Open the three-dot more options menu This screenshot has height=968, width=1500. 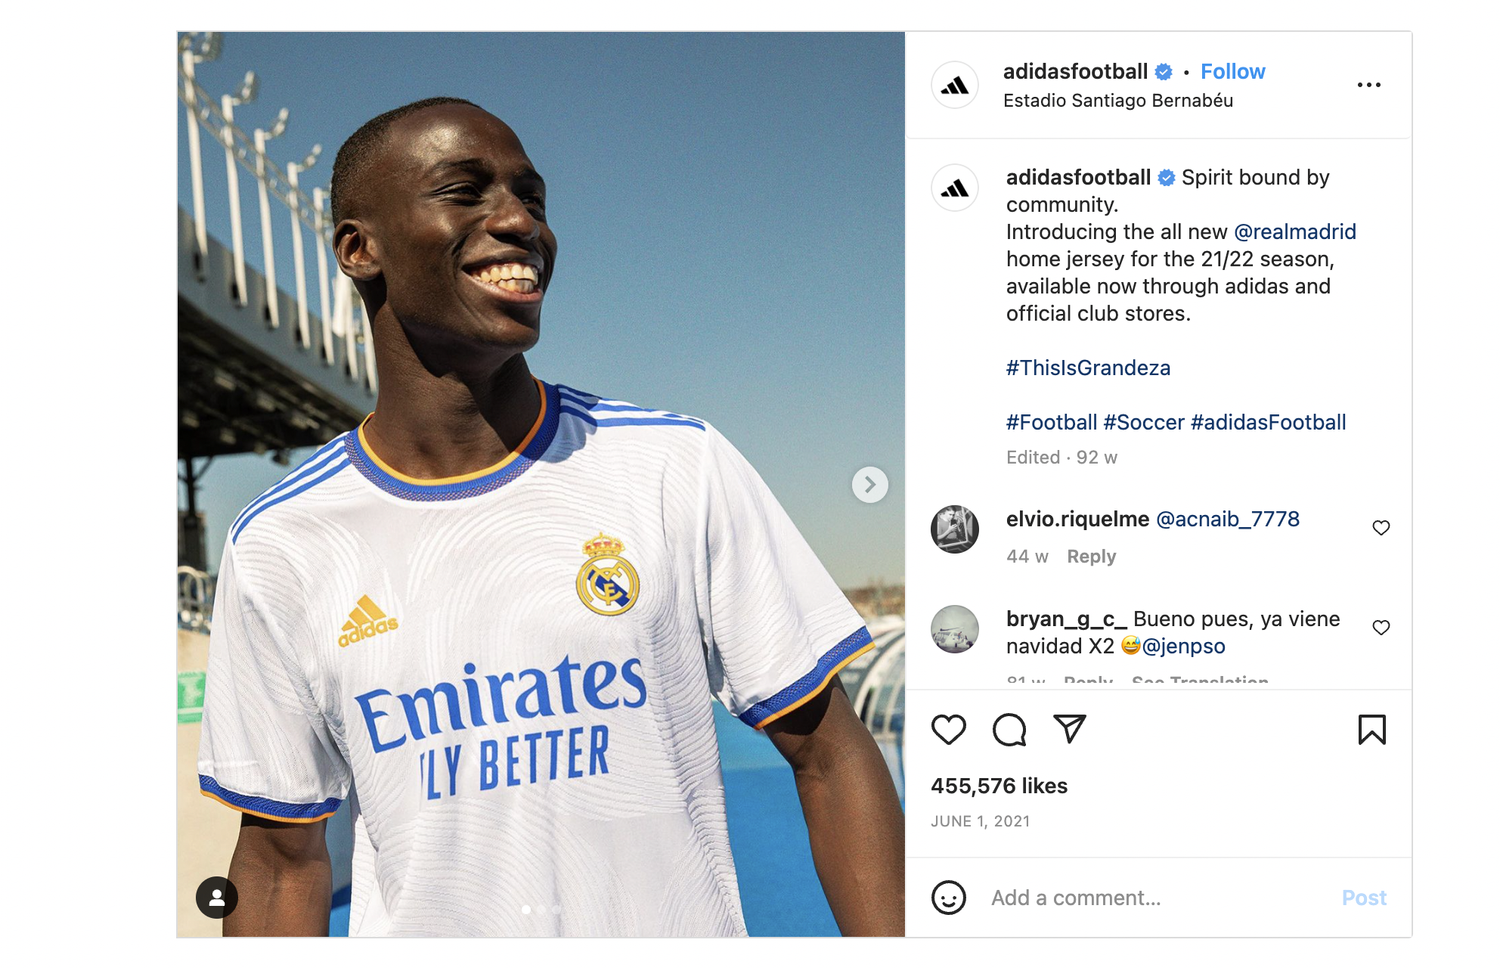pyautogui.click(x=1369, y=85)
